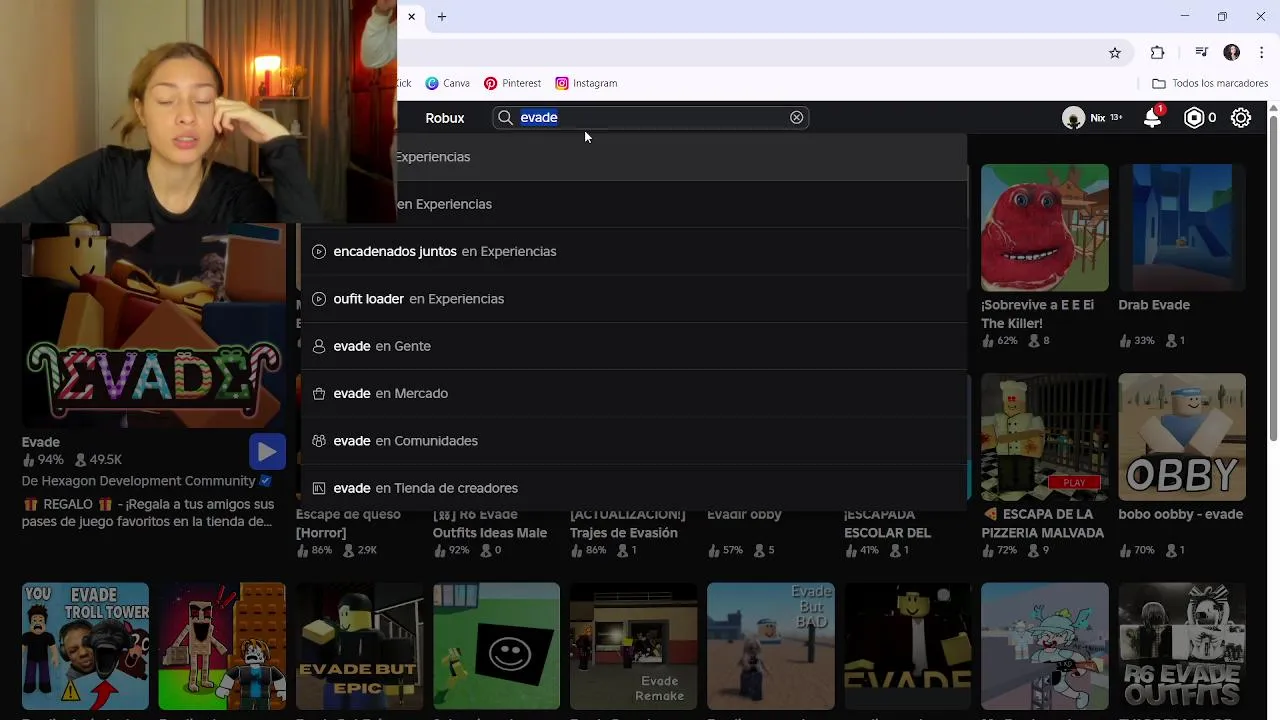The image size is (1280, 720).
Task: Open the Robux balance icon
Action: click(1194, 118)
